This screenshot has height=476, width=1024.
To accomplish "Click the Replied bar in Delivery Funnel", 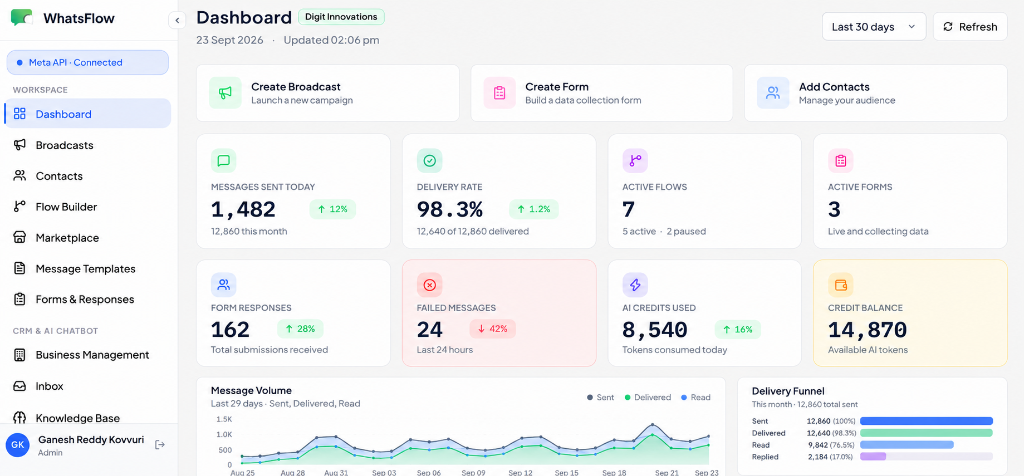I will [x=872, y=456].
